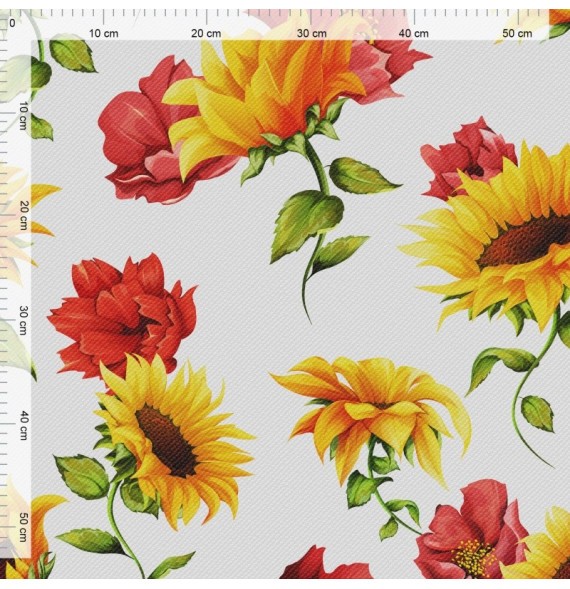570x589 pixels.
Task: Click the 50 cm label on top ruler
Action: [517, 33]
